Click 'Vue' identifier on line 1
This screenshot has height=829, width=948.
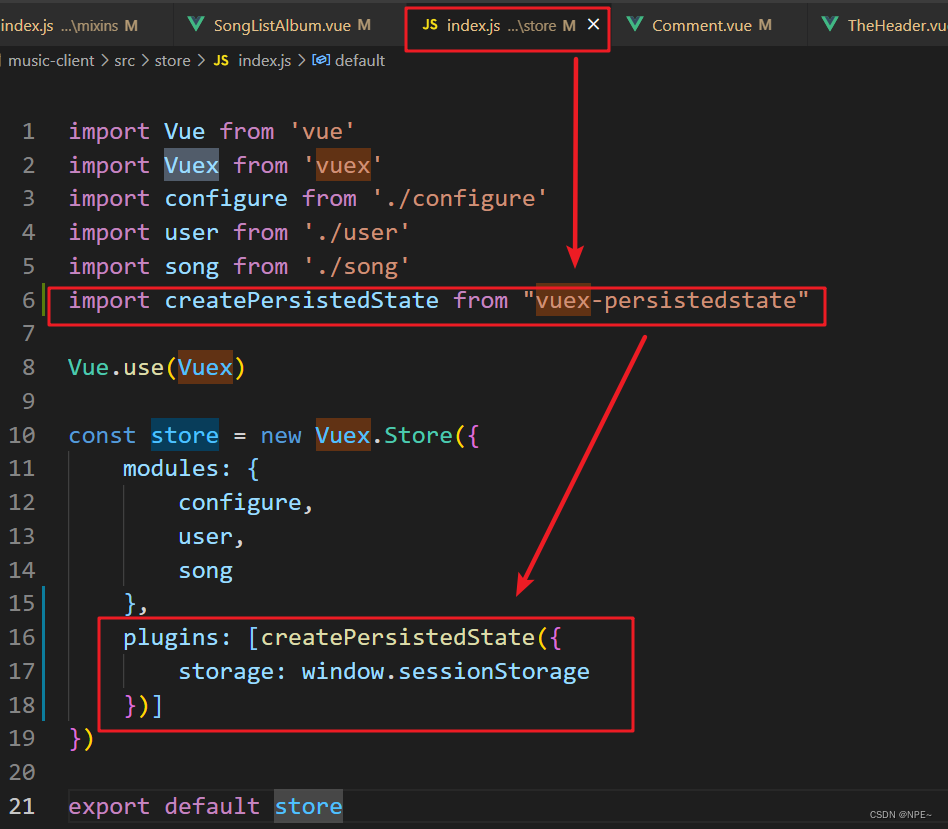point(184,131)
